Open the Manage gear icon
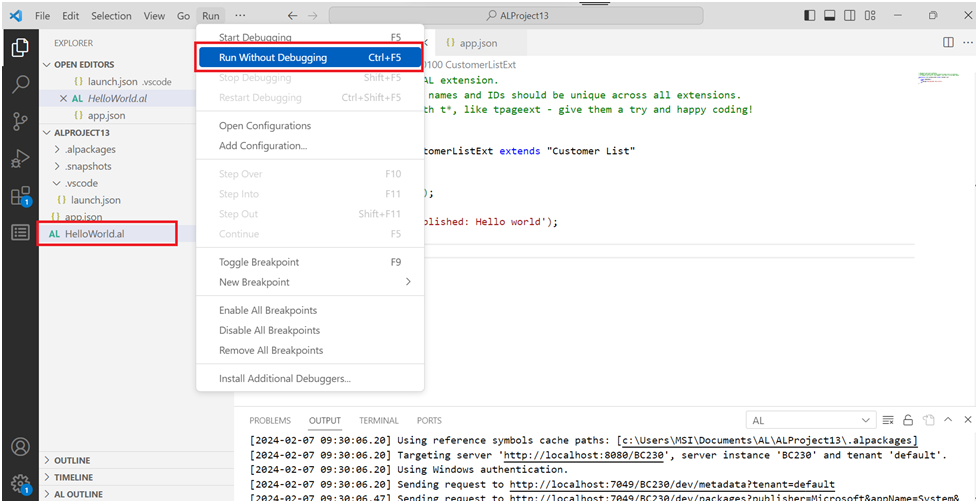The height and width of the screenshot is (503, 978). point(19,484)
